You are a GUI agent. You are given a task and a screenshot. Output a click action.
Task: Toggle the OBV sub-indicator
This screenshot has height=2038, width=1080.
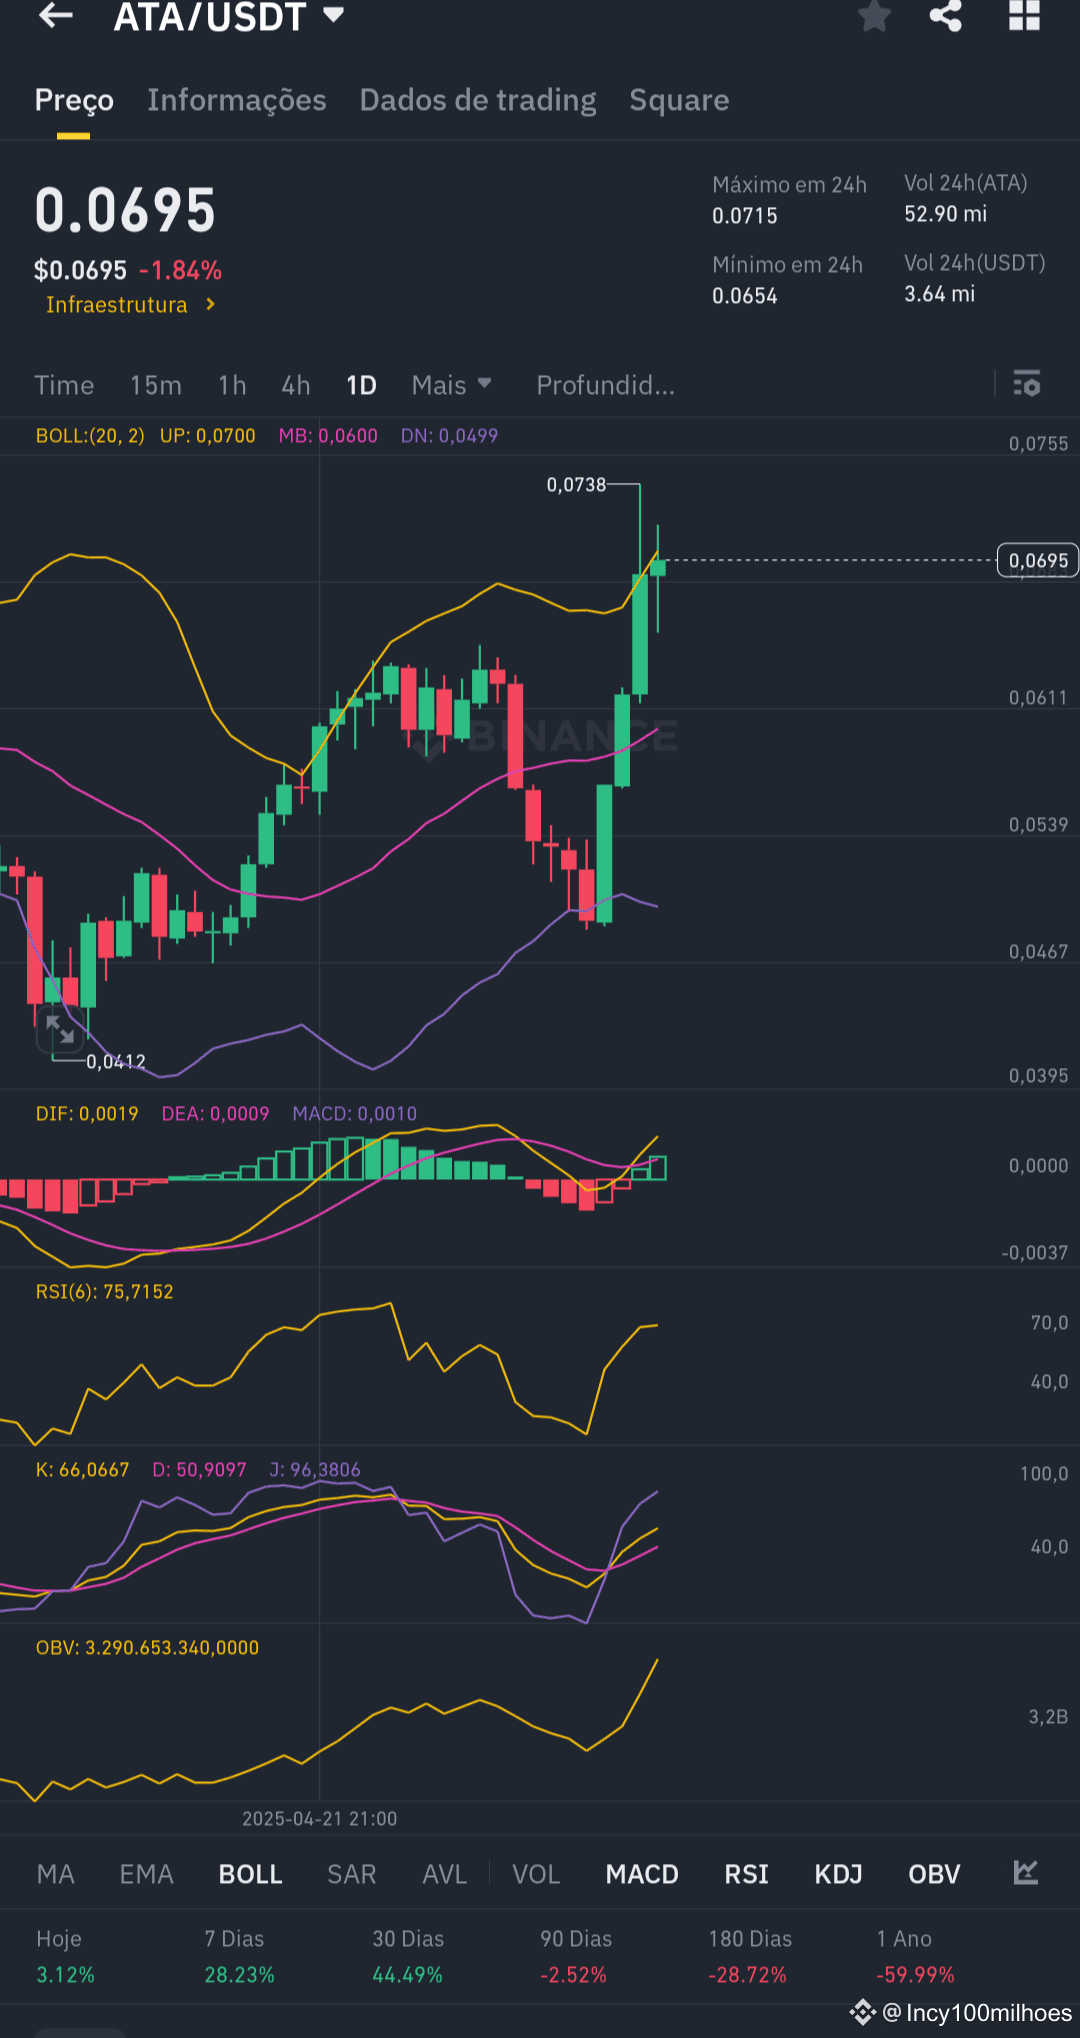(934, 1874)
